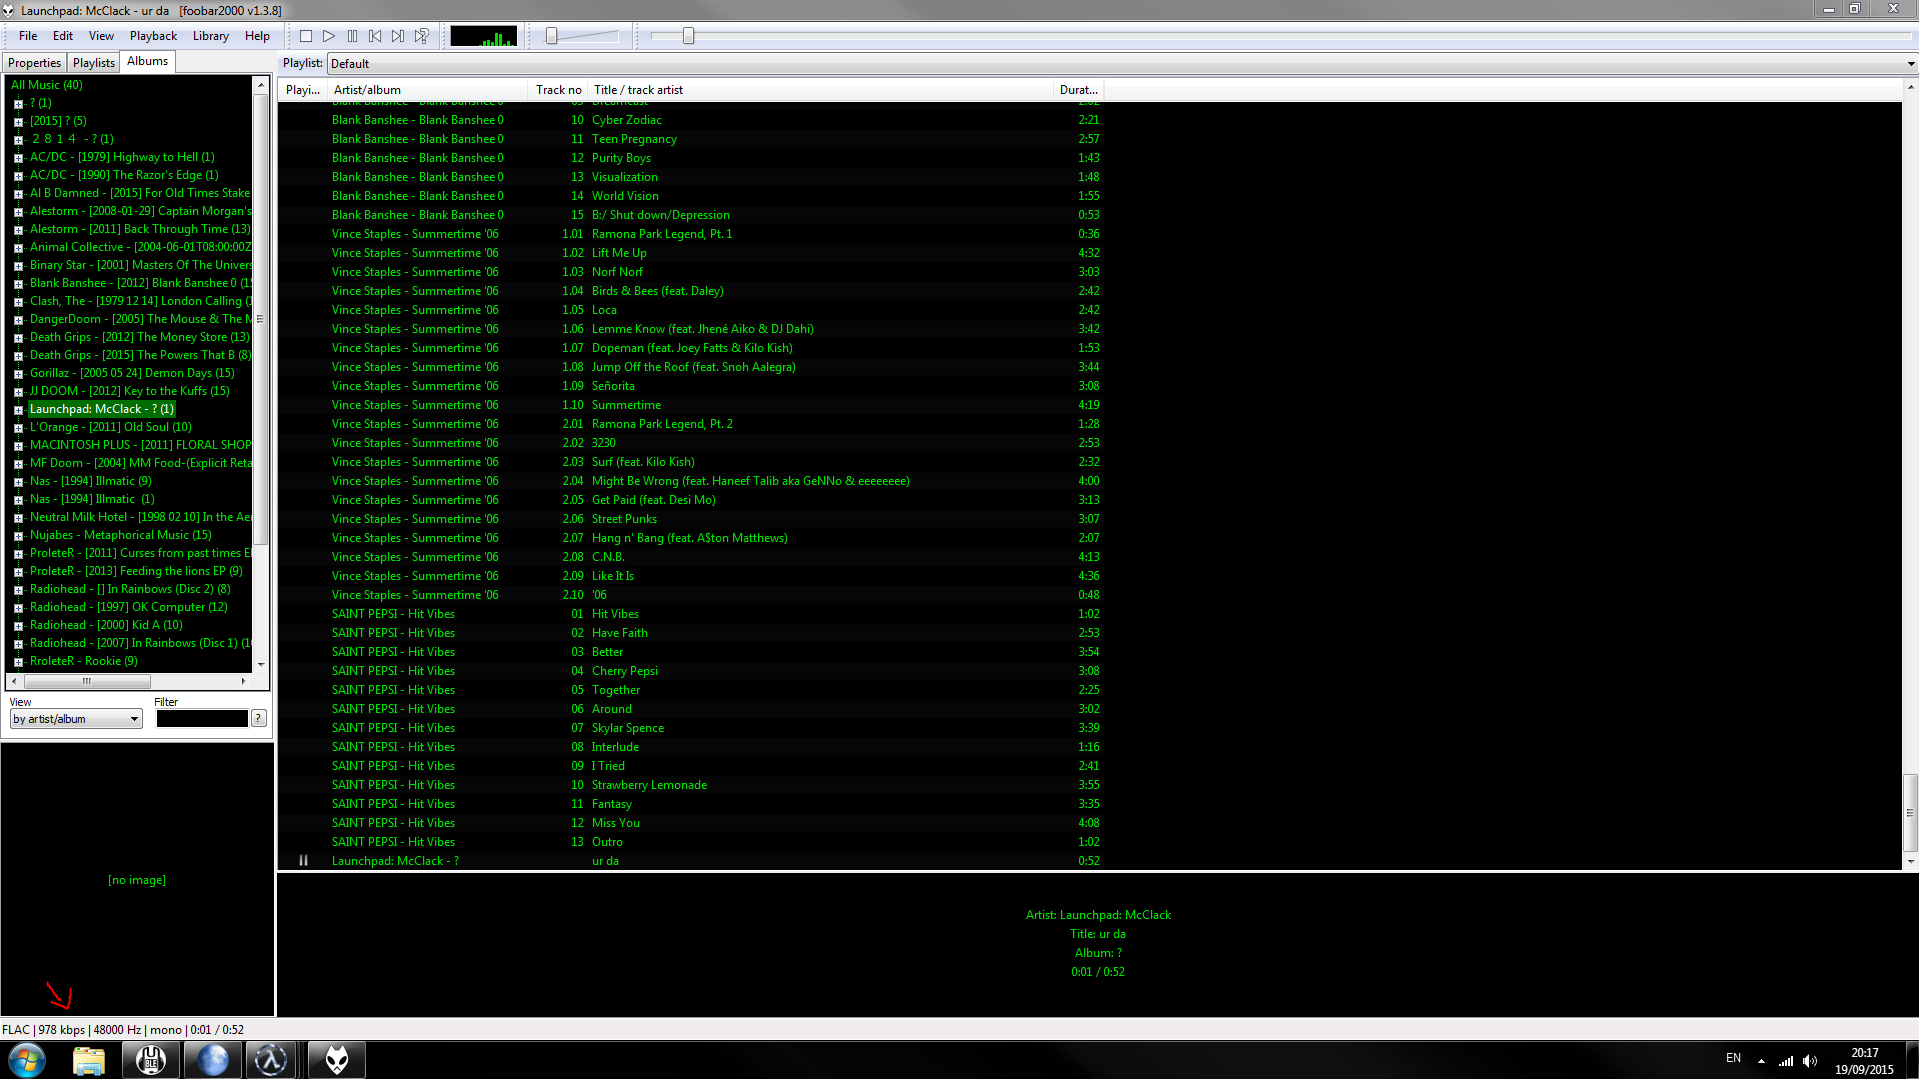Select the track Señorita
The height and width of the screenshot is (1079, 1919).
click(x=613, y=386)
